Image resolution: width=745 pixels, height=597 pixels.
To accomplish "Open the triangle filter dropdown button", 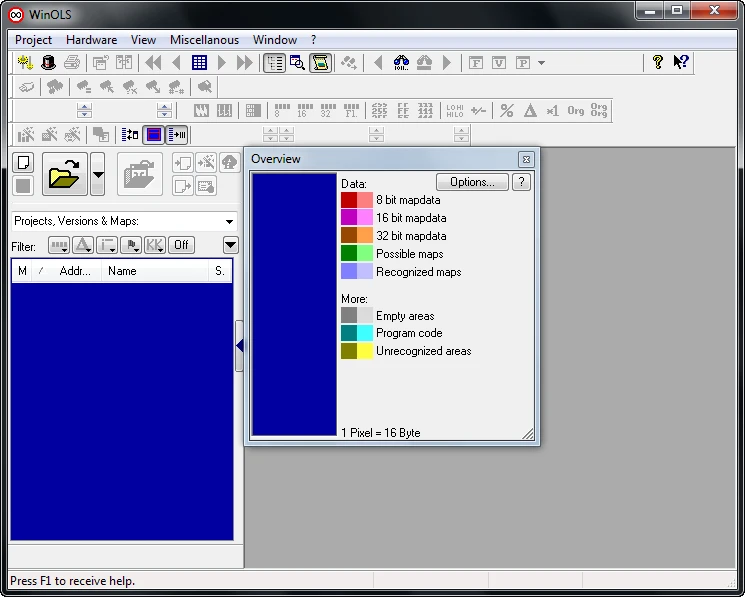I will point(83,245).
